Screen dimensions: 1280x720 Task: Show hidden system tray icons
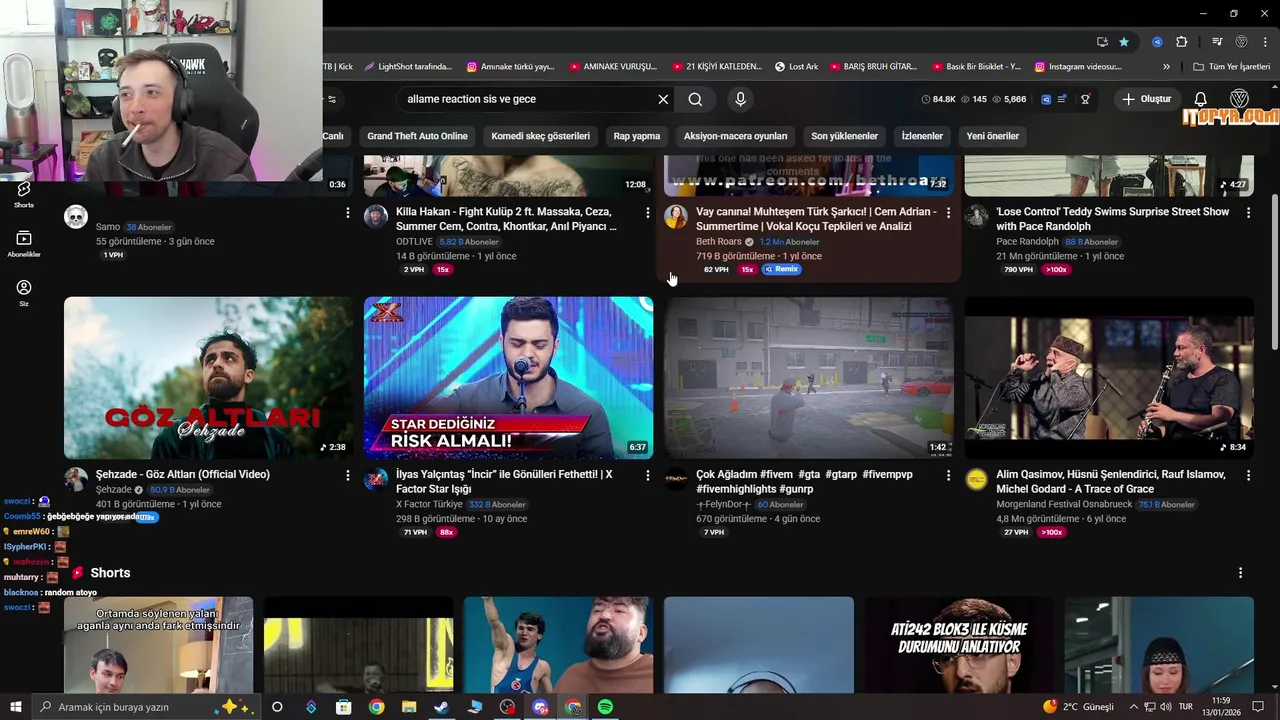1133,707
